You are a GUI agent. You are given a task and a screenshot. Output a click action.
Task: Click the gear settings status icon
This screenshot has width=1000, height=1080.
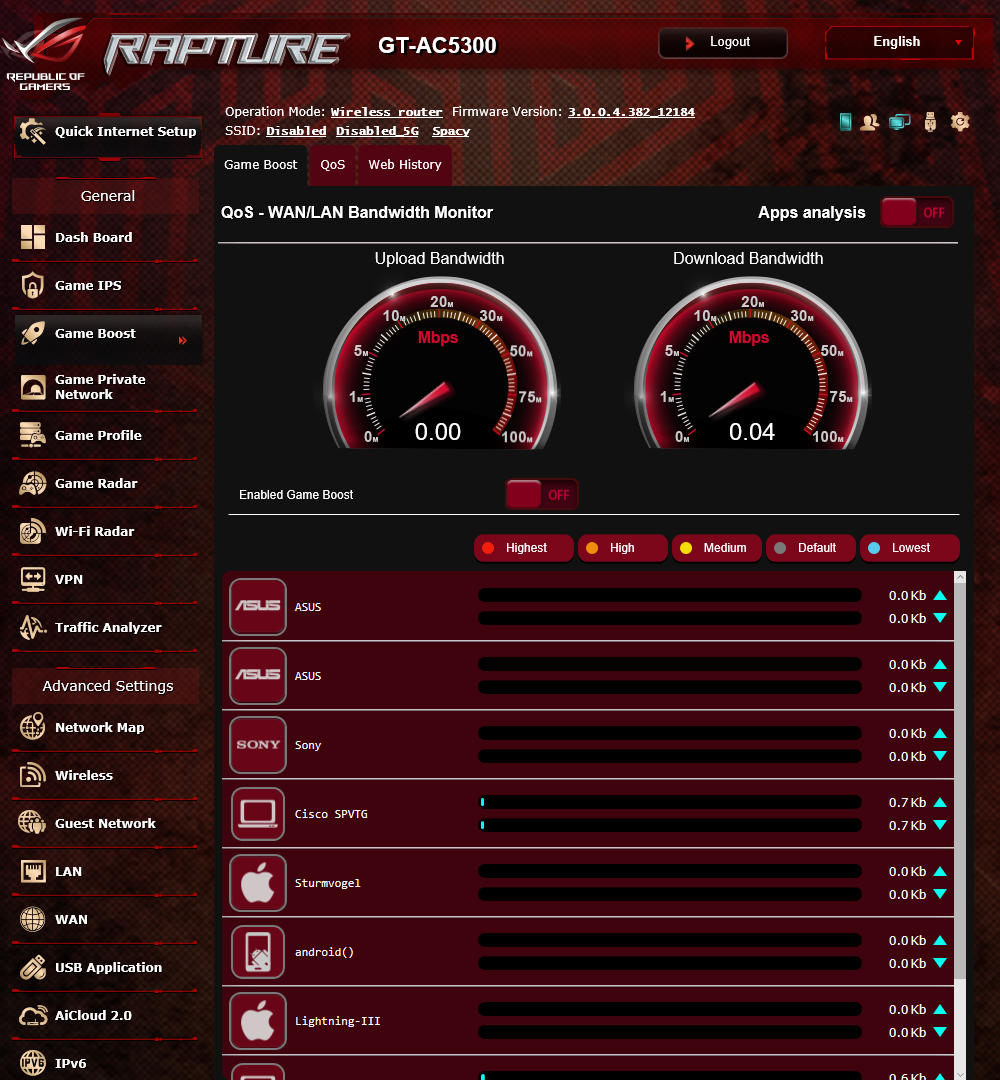click(x=960, y=122)
